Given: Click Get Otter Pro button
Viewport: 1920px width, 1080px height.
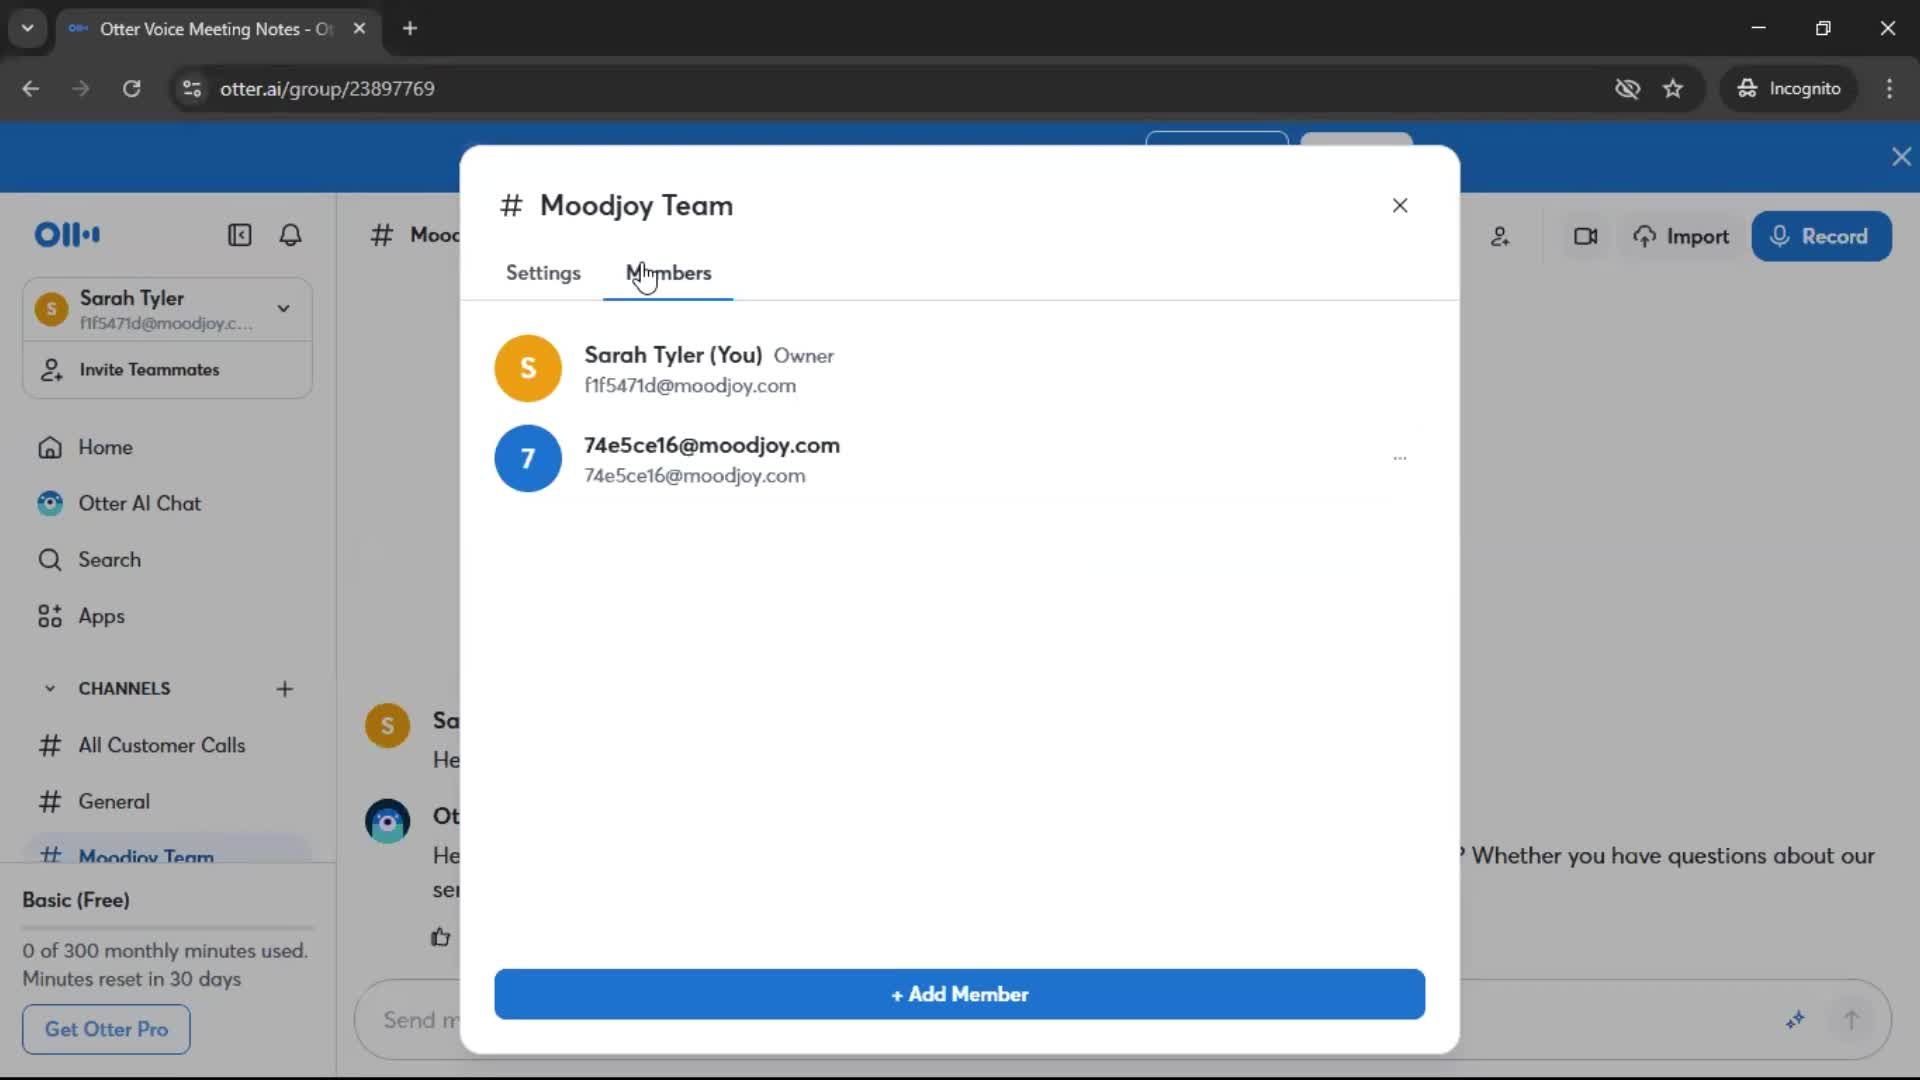Looking at the screenshot, I should [x=106, y=1029].
